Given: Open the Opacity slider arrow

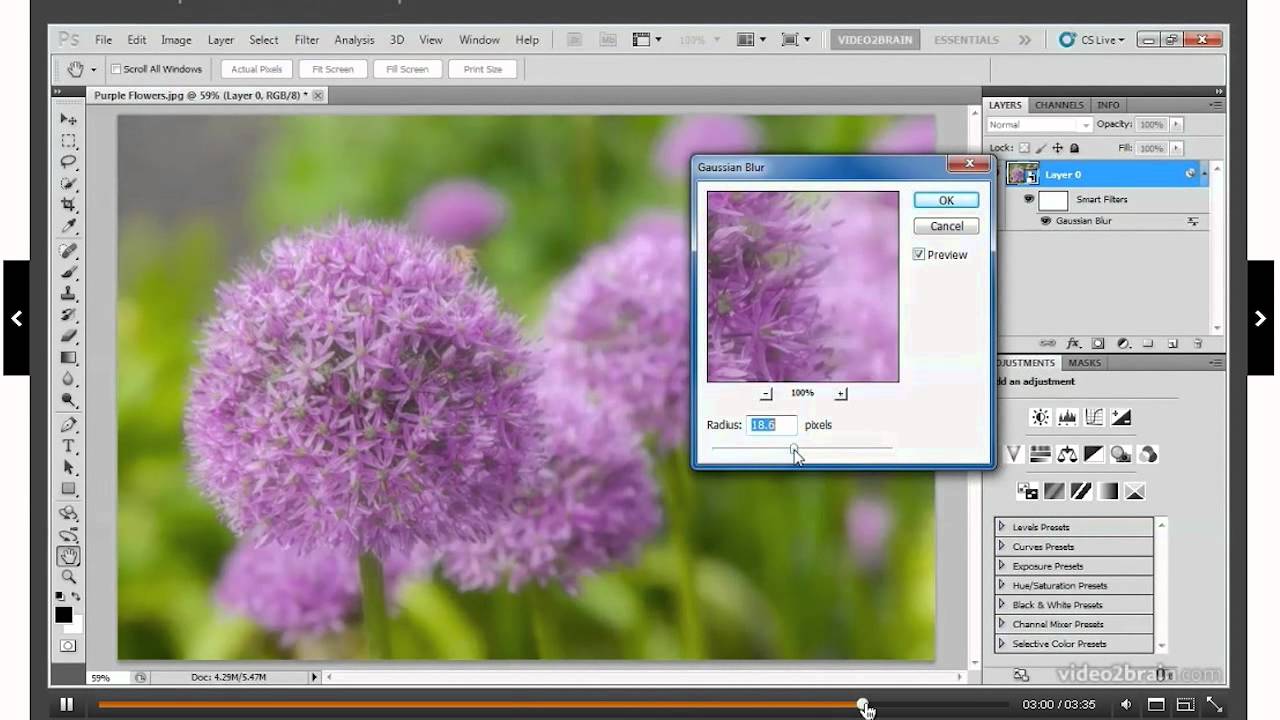Looking at the screenshot, I should pos(1176,125).
